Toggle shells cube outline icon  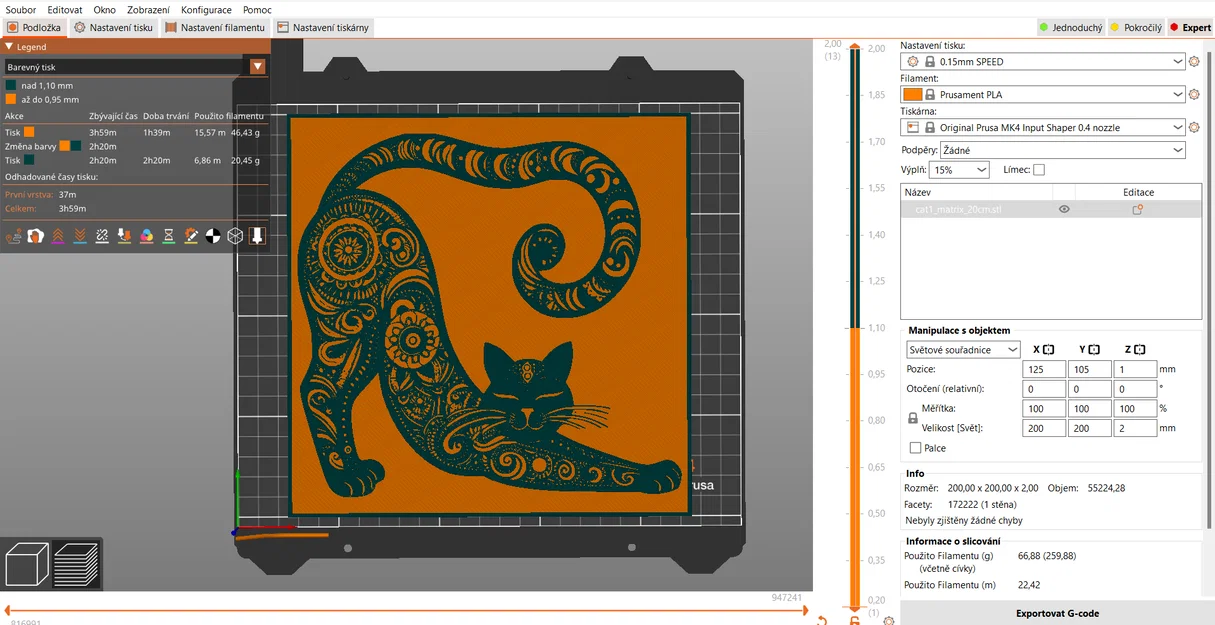point(235,236)
